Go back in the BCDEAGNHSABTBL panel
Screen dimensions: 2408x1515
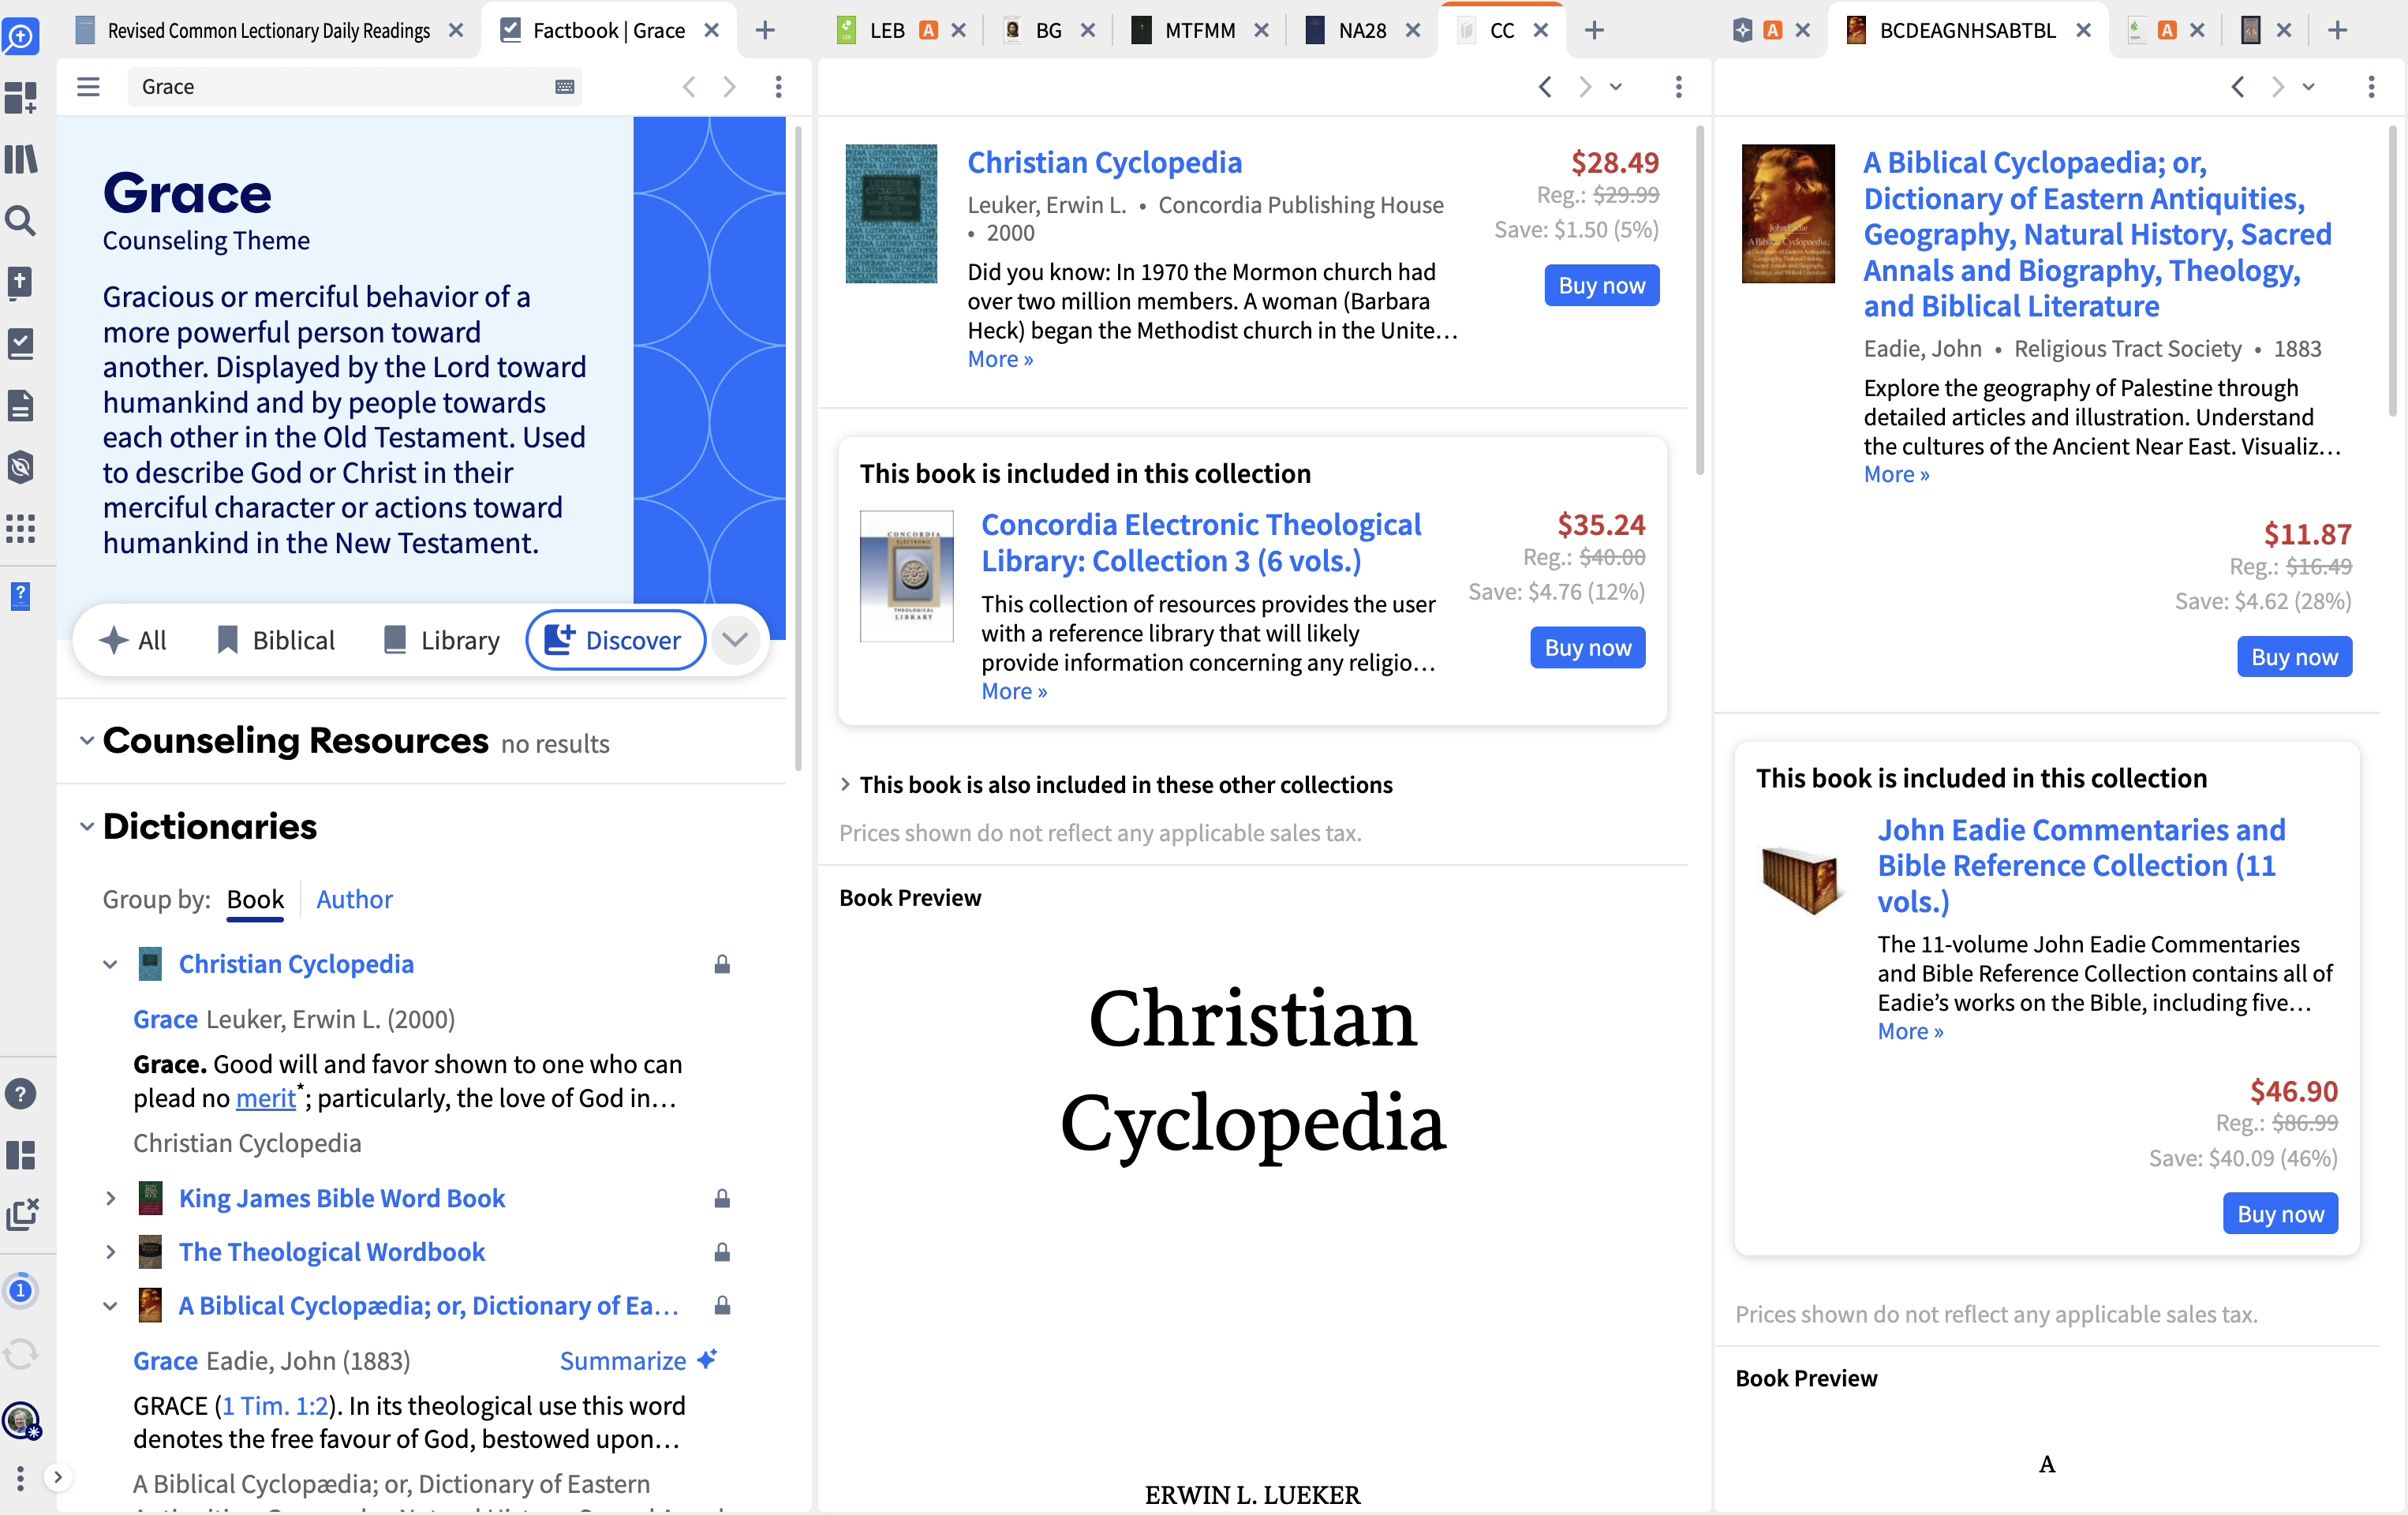click(x=2238, y=87)
